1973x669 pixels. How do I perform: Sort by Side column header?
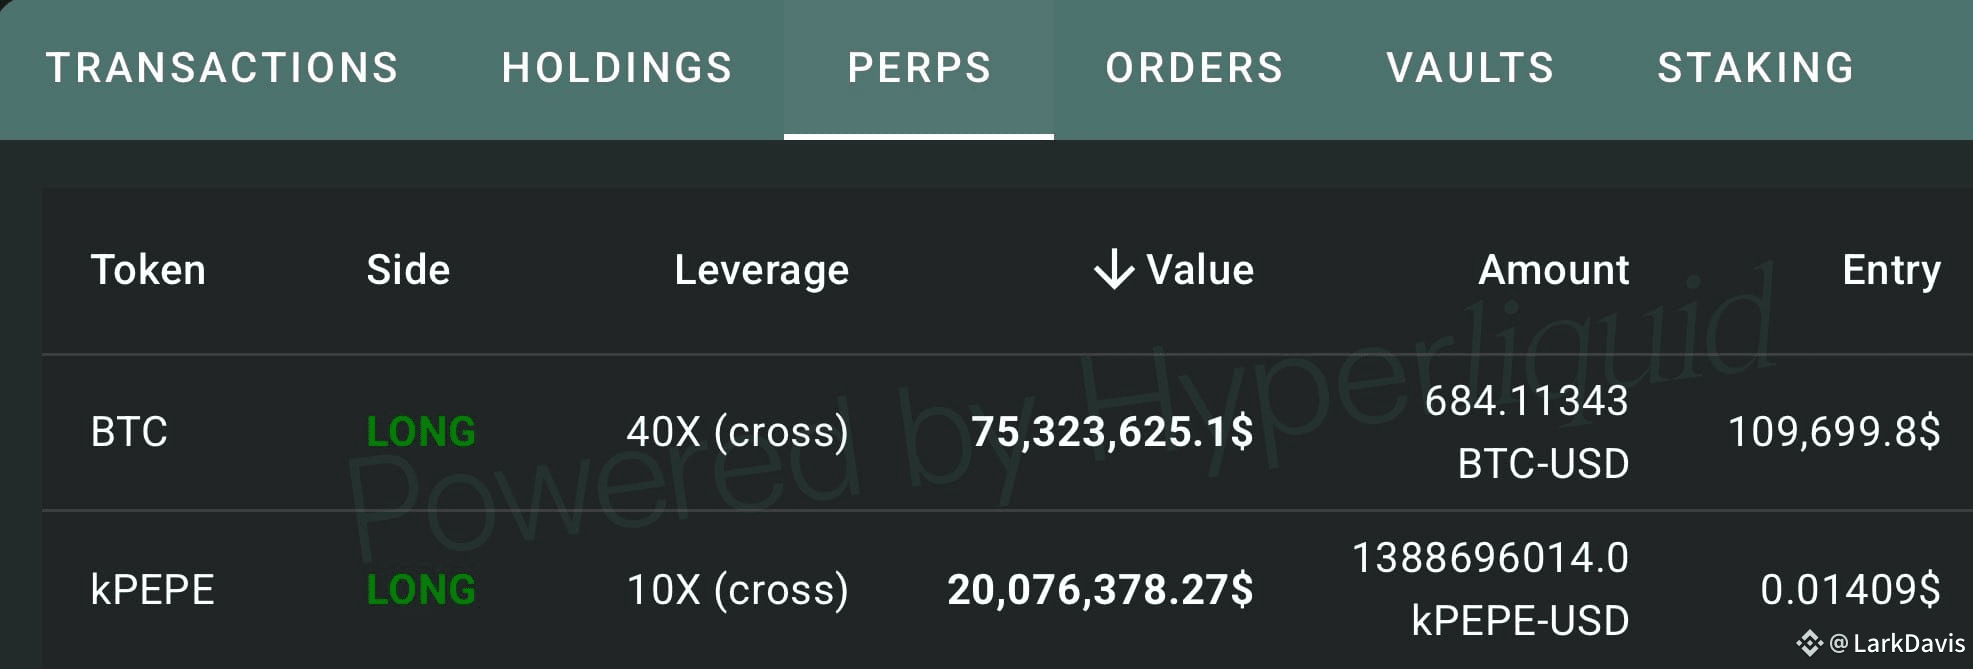click(x=408, y=270)
